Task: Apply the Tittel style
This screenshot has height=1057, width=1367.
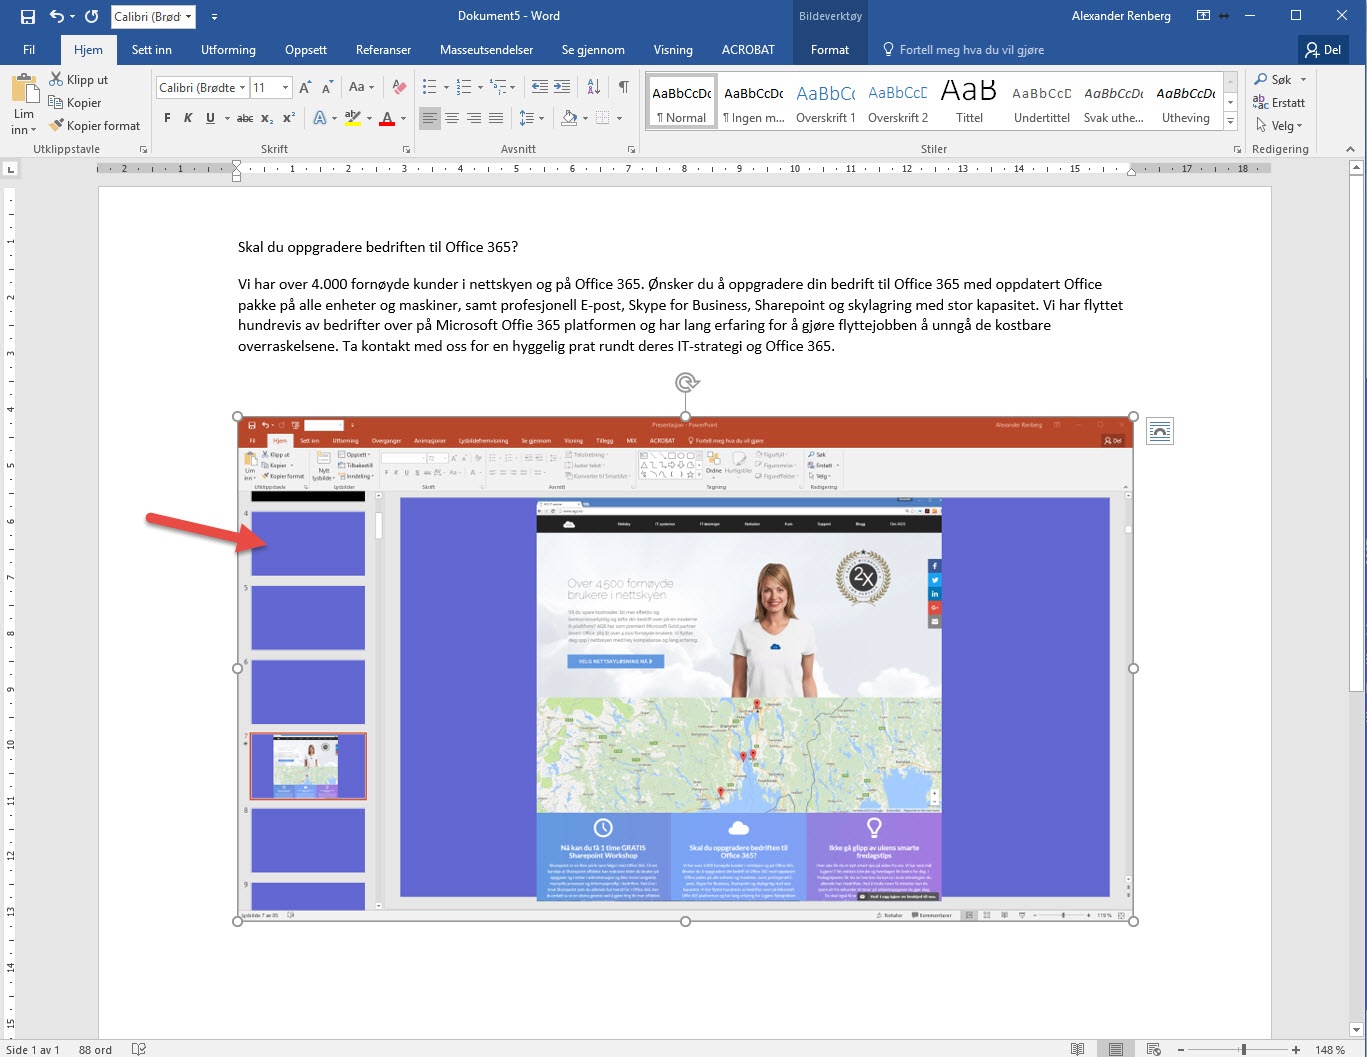Action: pyautogui.click(x=969, y=102)
